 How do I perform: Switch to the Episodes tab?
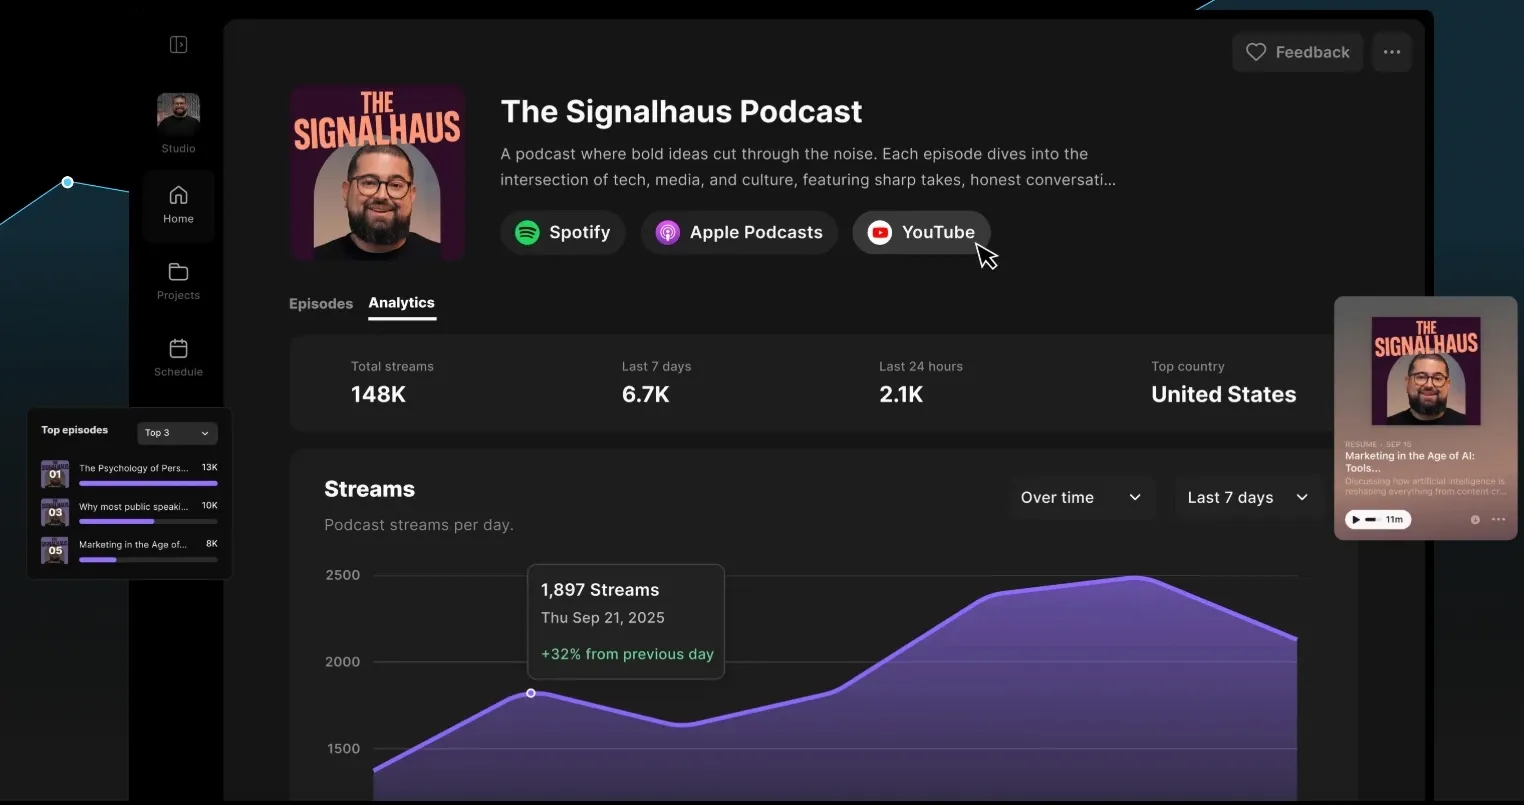pyautogui.click(x=321, y=304)
